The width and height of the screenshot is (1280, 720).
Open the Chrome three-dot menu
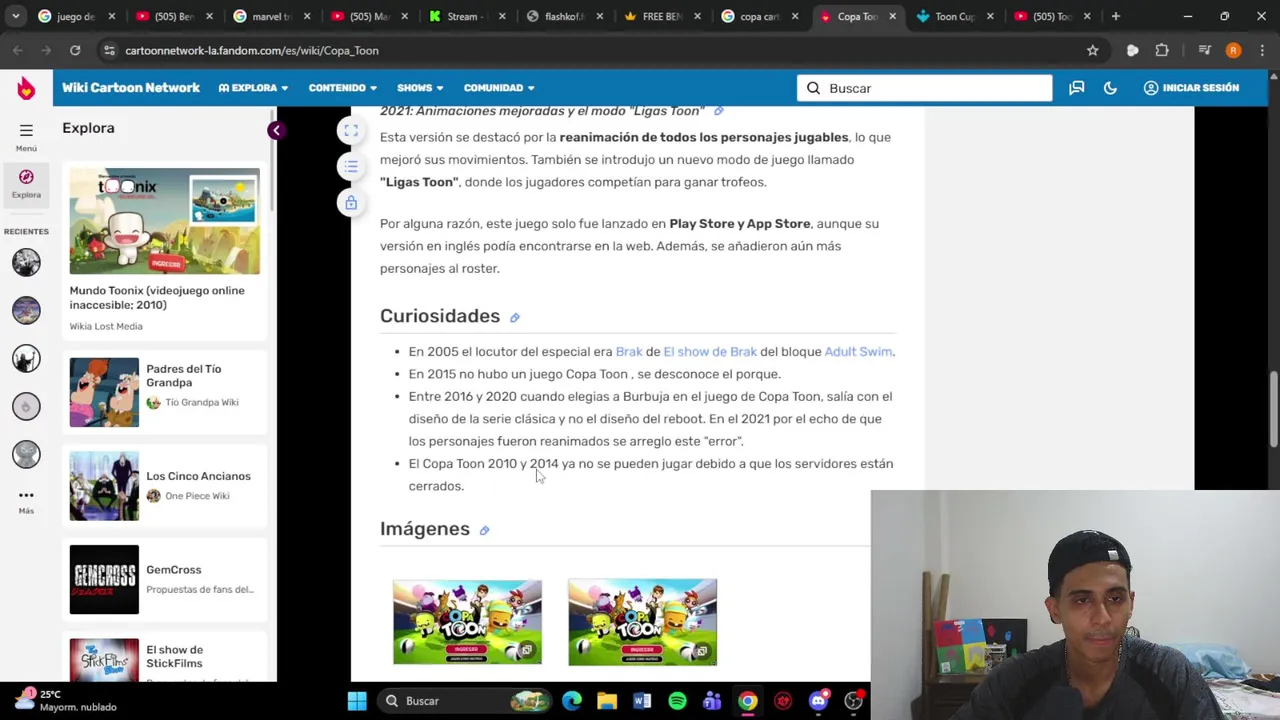pos(1261,50)
